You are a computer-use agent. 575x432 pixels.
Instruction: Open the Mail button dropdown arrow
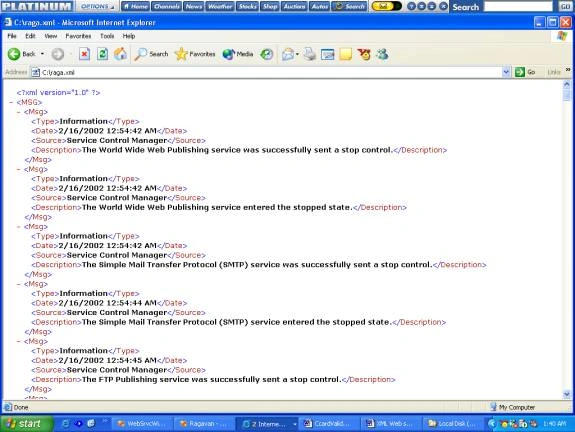click(297, 54)
